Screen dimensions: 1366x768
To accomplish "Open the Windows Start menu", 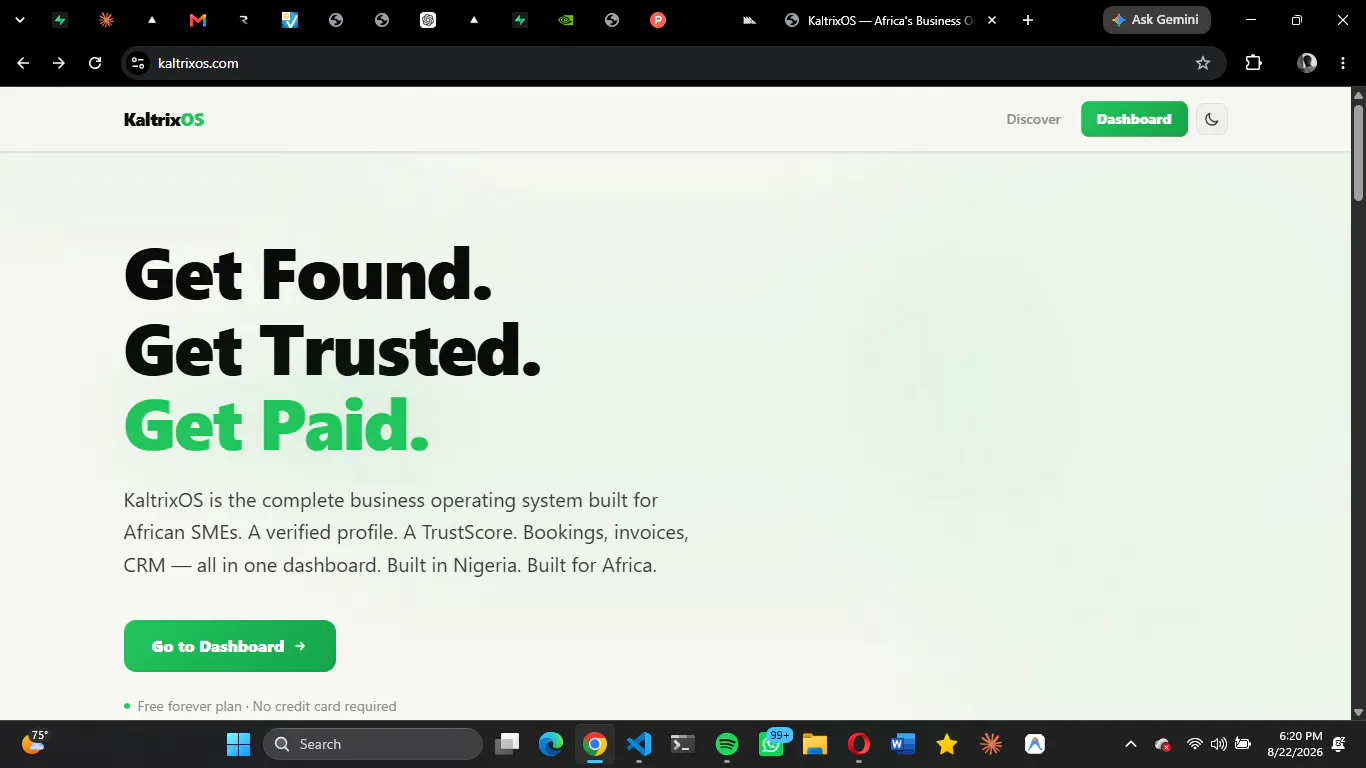I will [x=239, y=744].
